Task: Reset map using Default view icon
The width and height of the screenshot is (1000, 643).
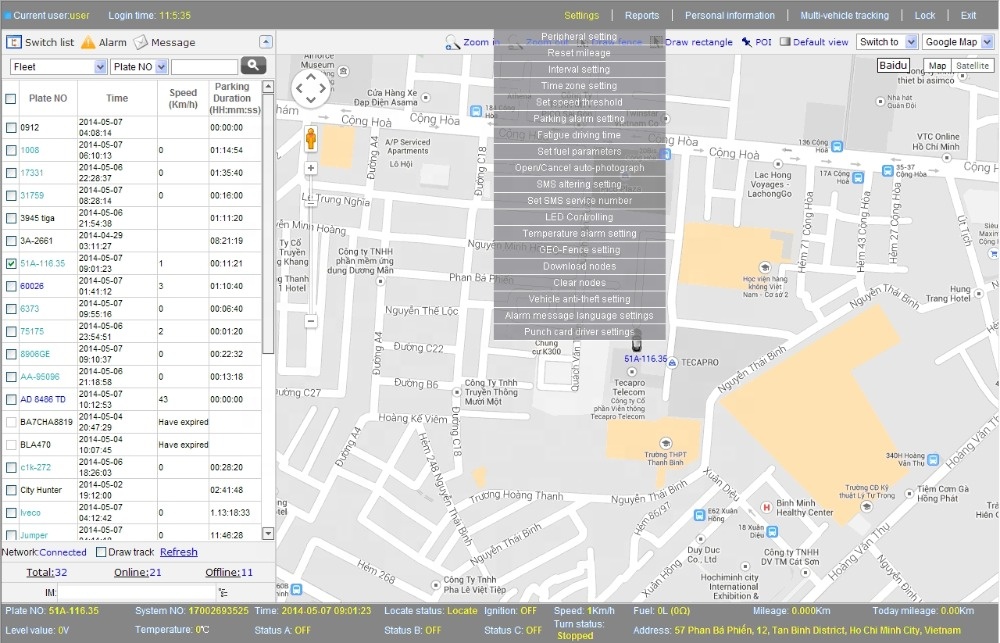Action: point(785,42)
